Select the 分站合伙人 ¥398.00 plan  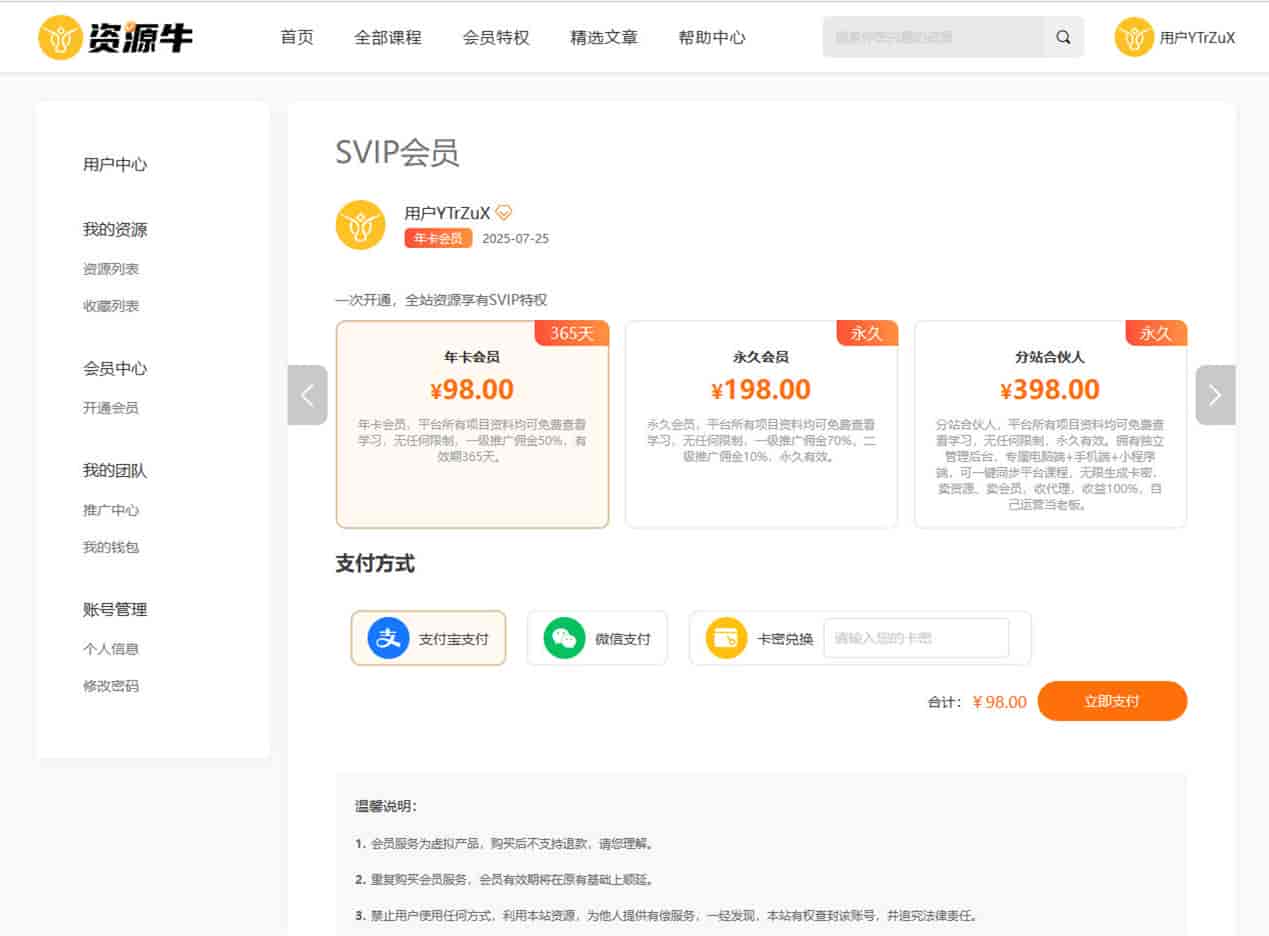(1050, 424)
